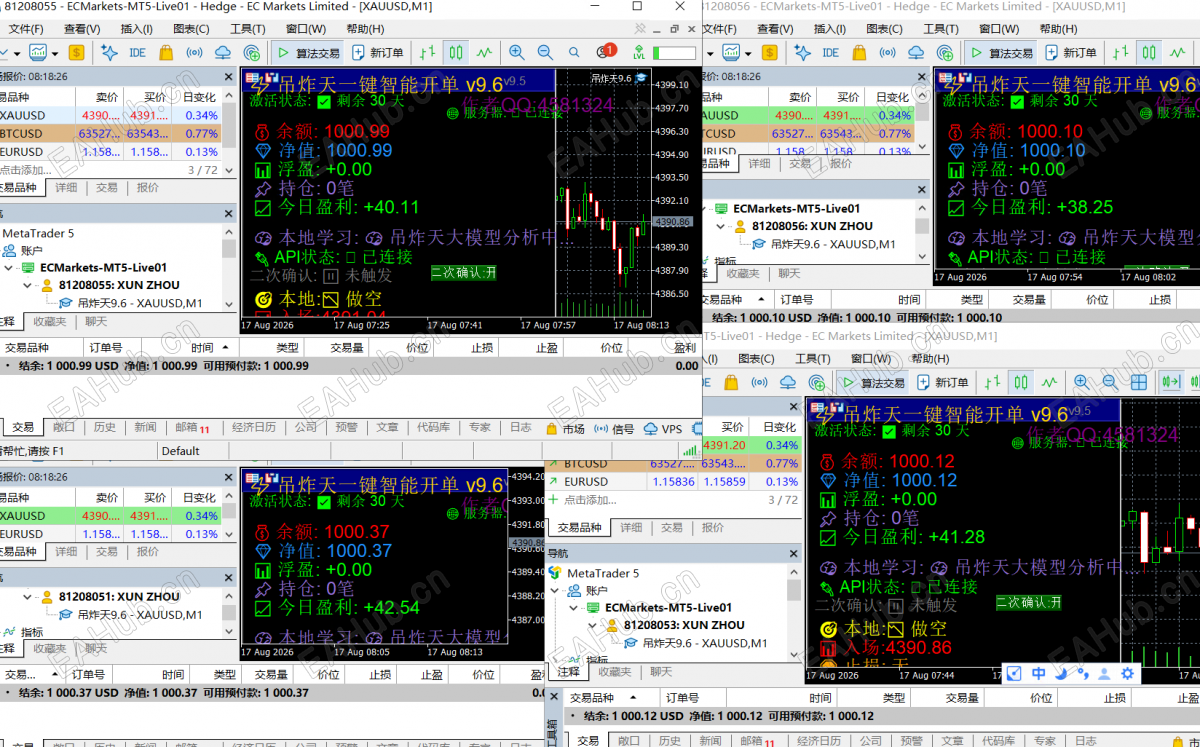1200x747 pixels.
Task: Toggle 二次确认:开 in window 81208055 chart
Action: (x=463, y=272)
